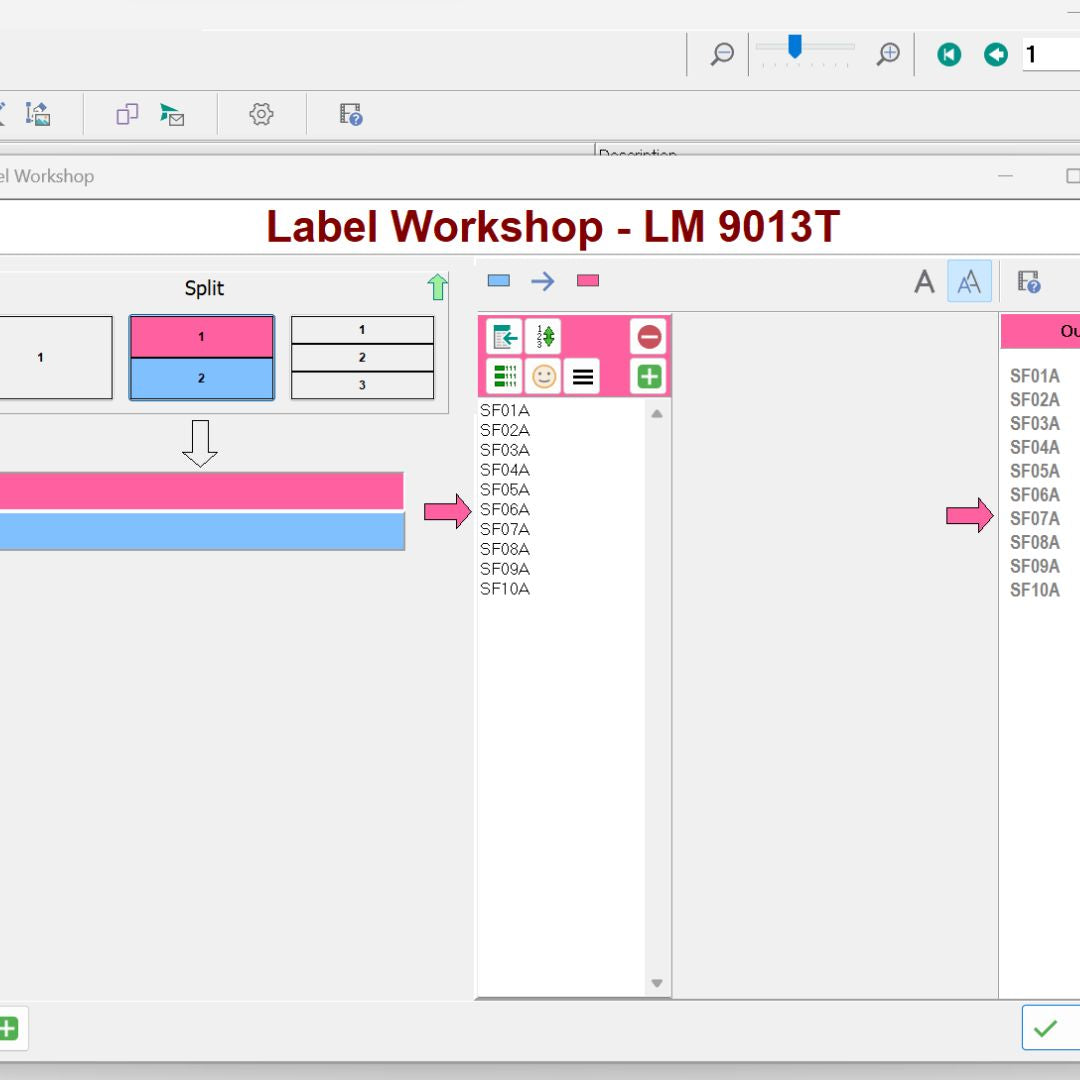Click the zoom slider handle

tap(795, 46)
